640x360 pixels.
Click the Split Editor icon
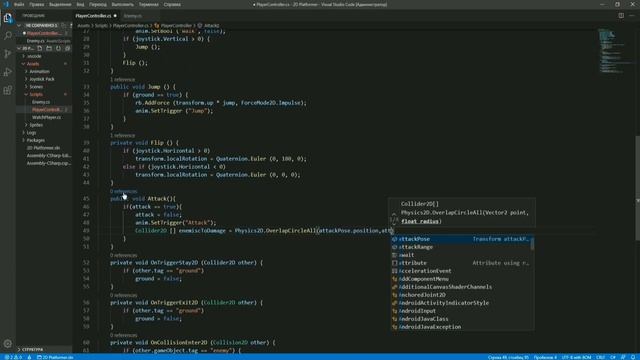(x=621, y=16)
